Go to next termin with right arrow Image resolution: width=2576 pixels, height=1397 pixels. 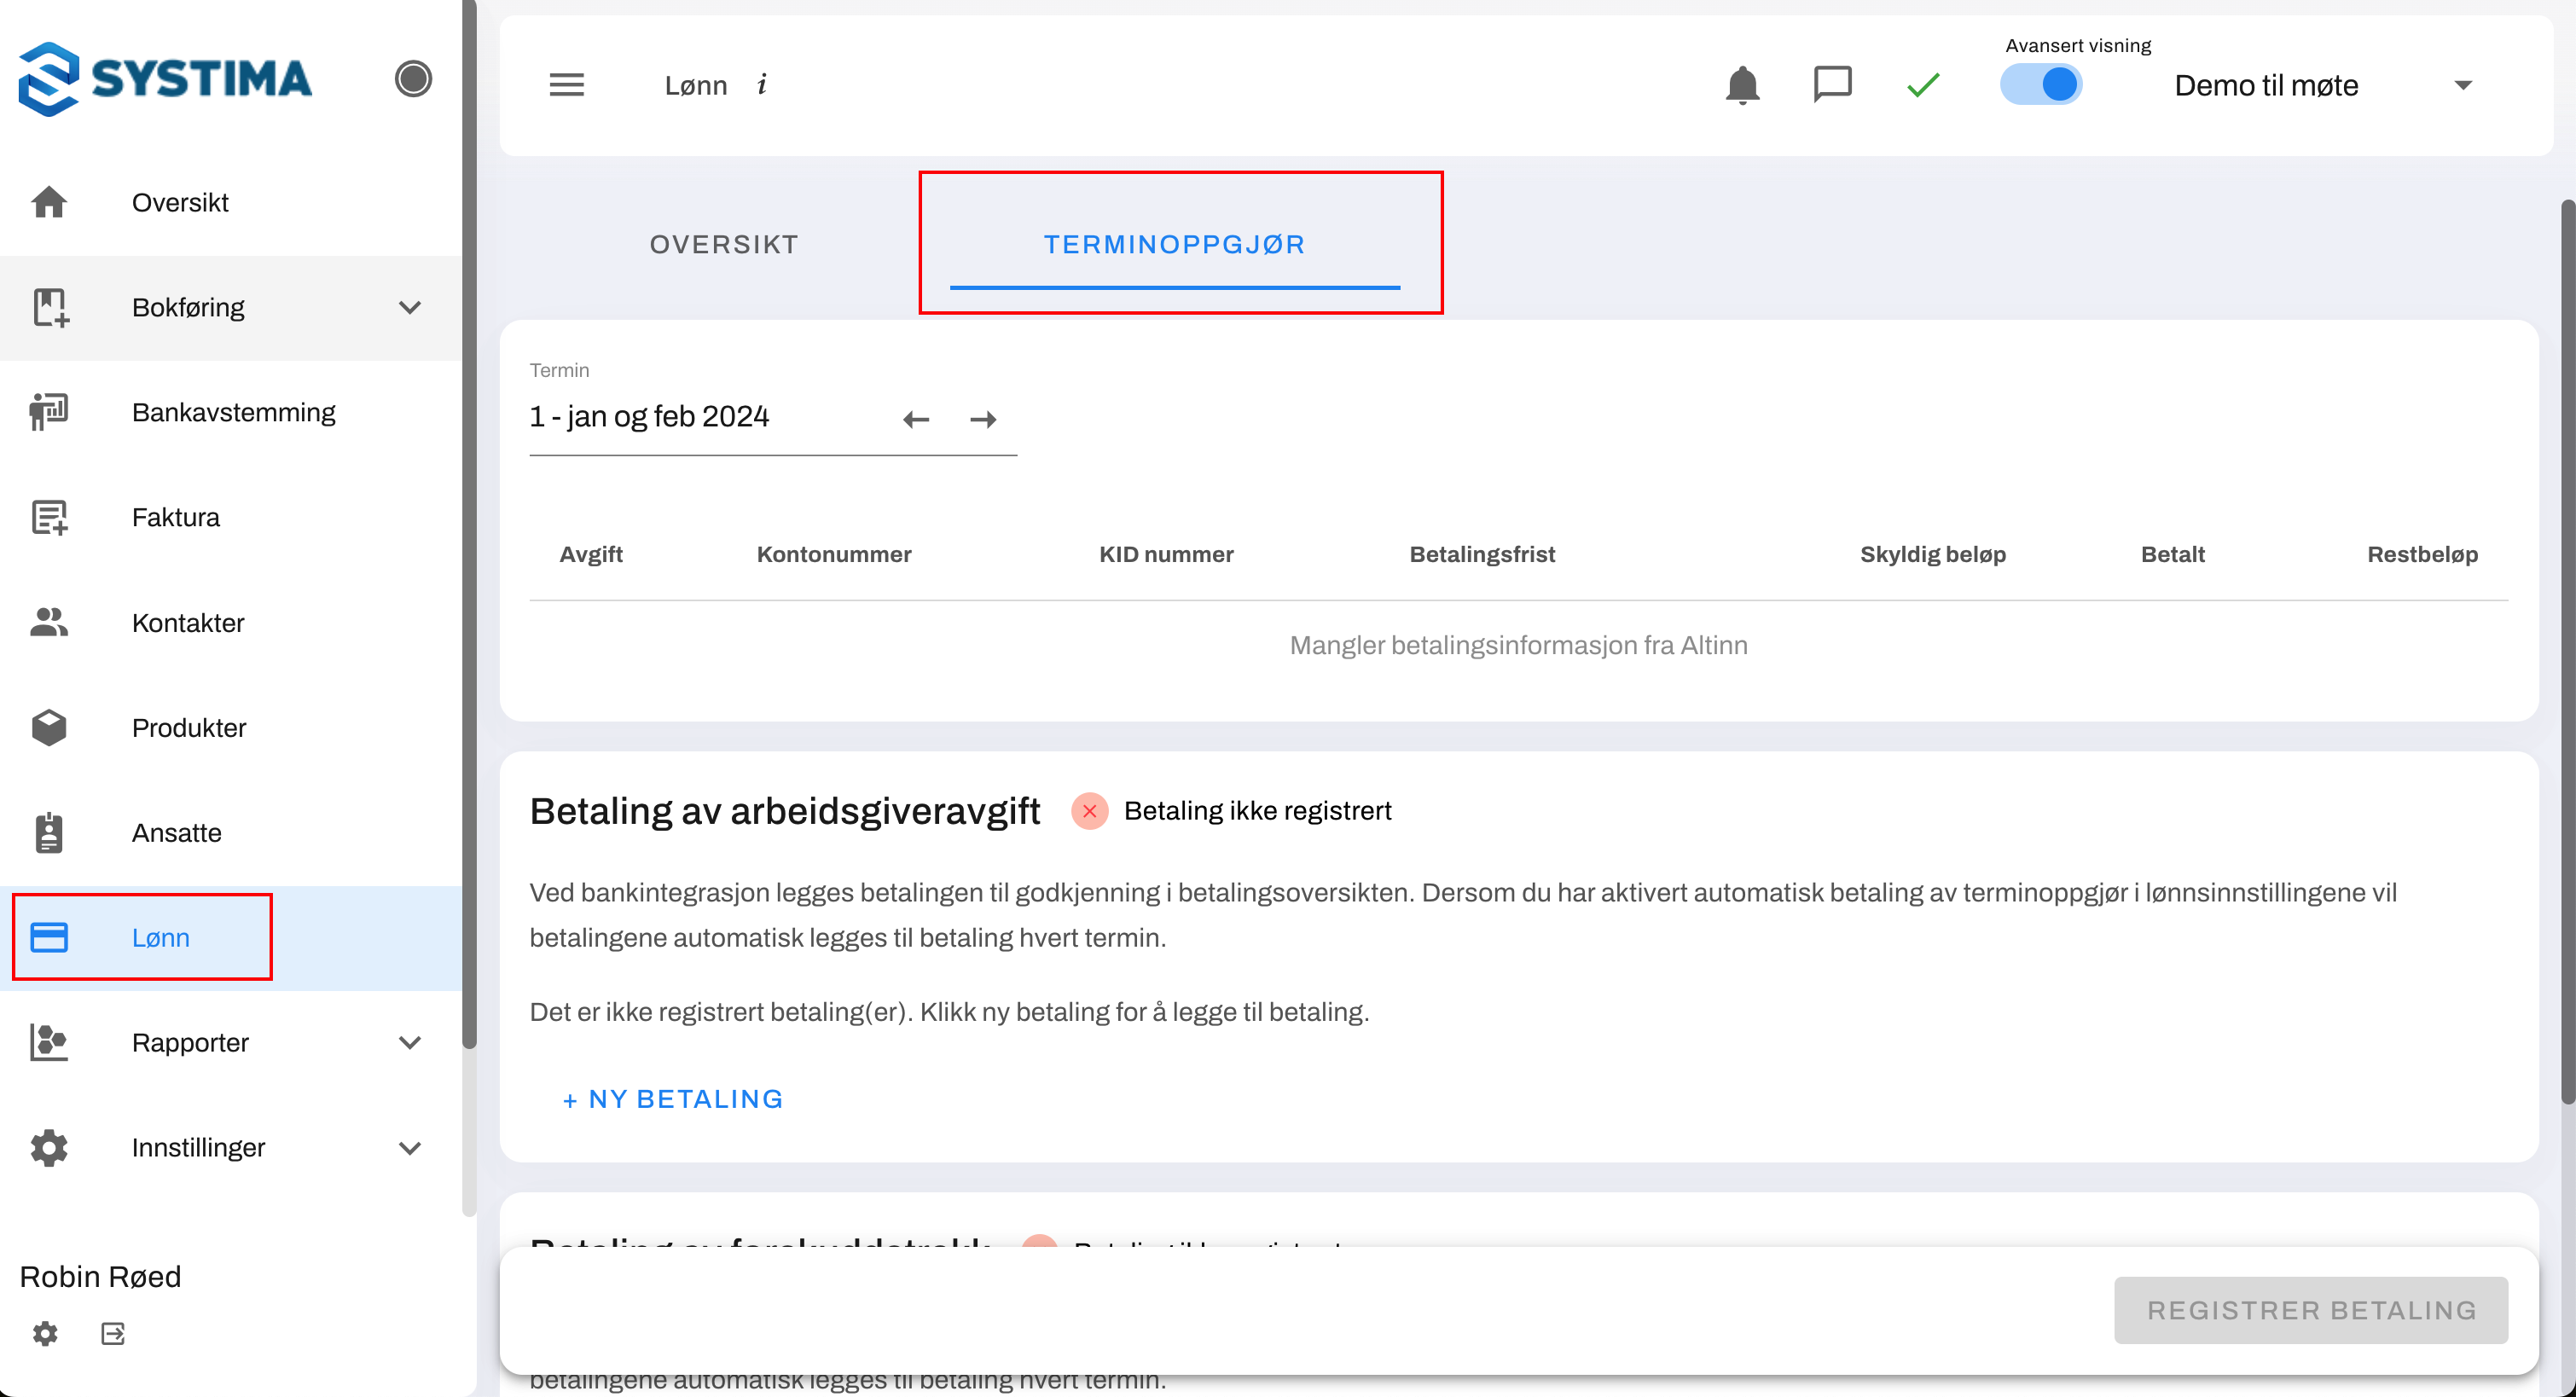(x=983, y=419)
